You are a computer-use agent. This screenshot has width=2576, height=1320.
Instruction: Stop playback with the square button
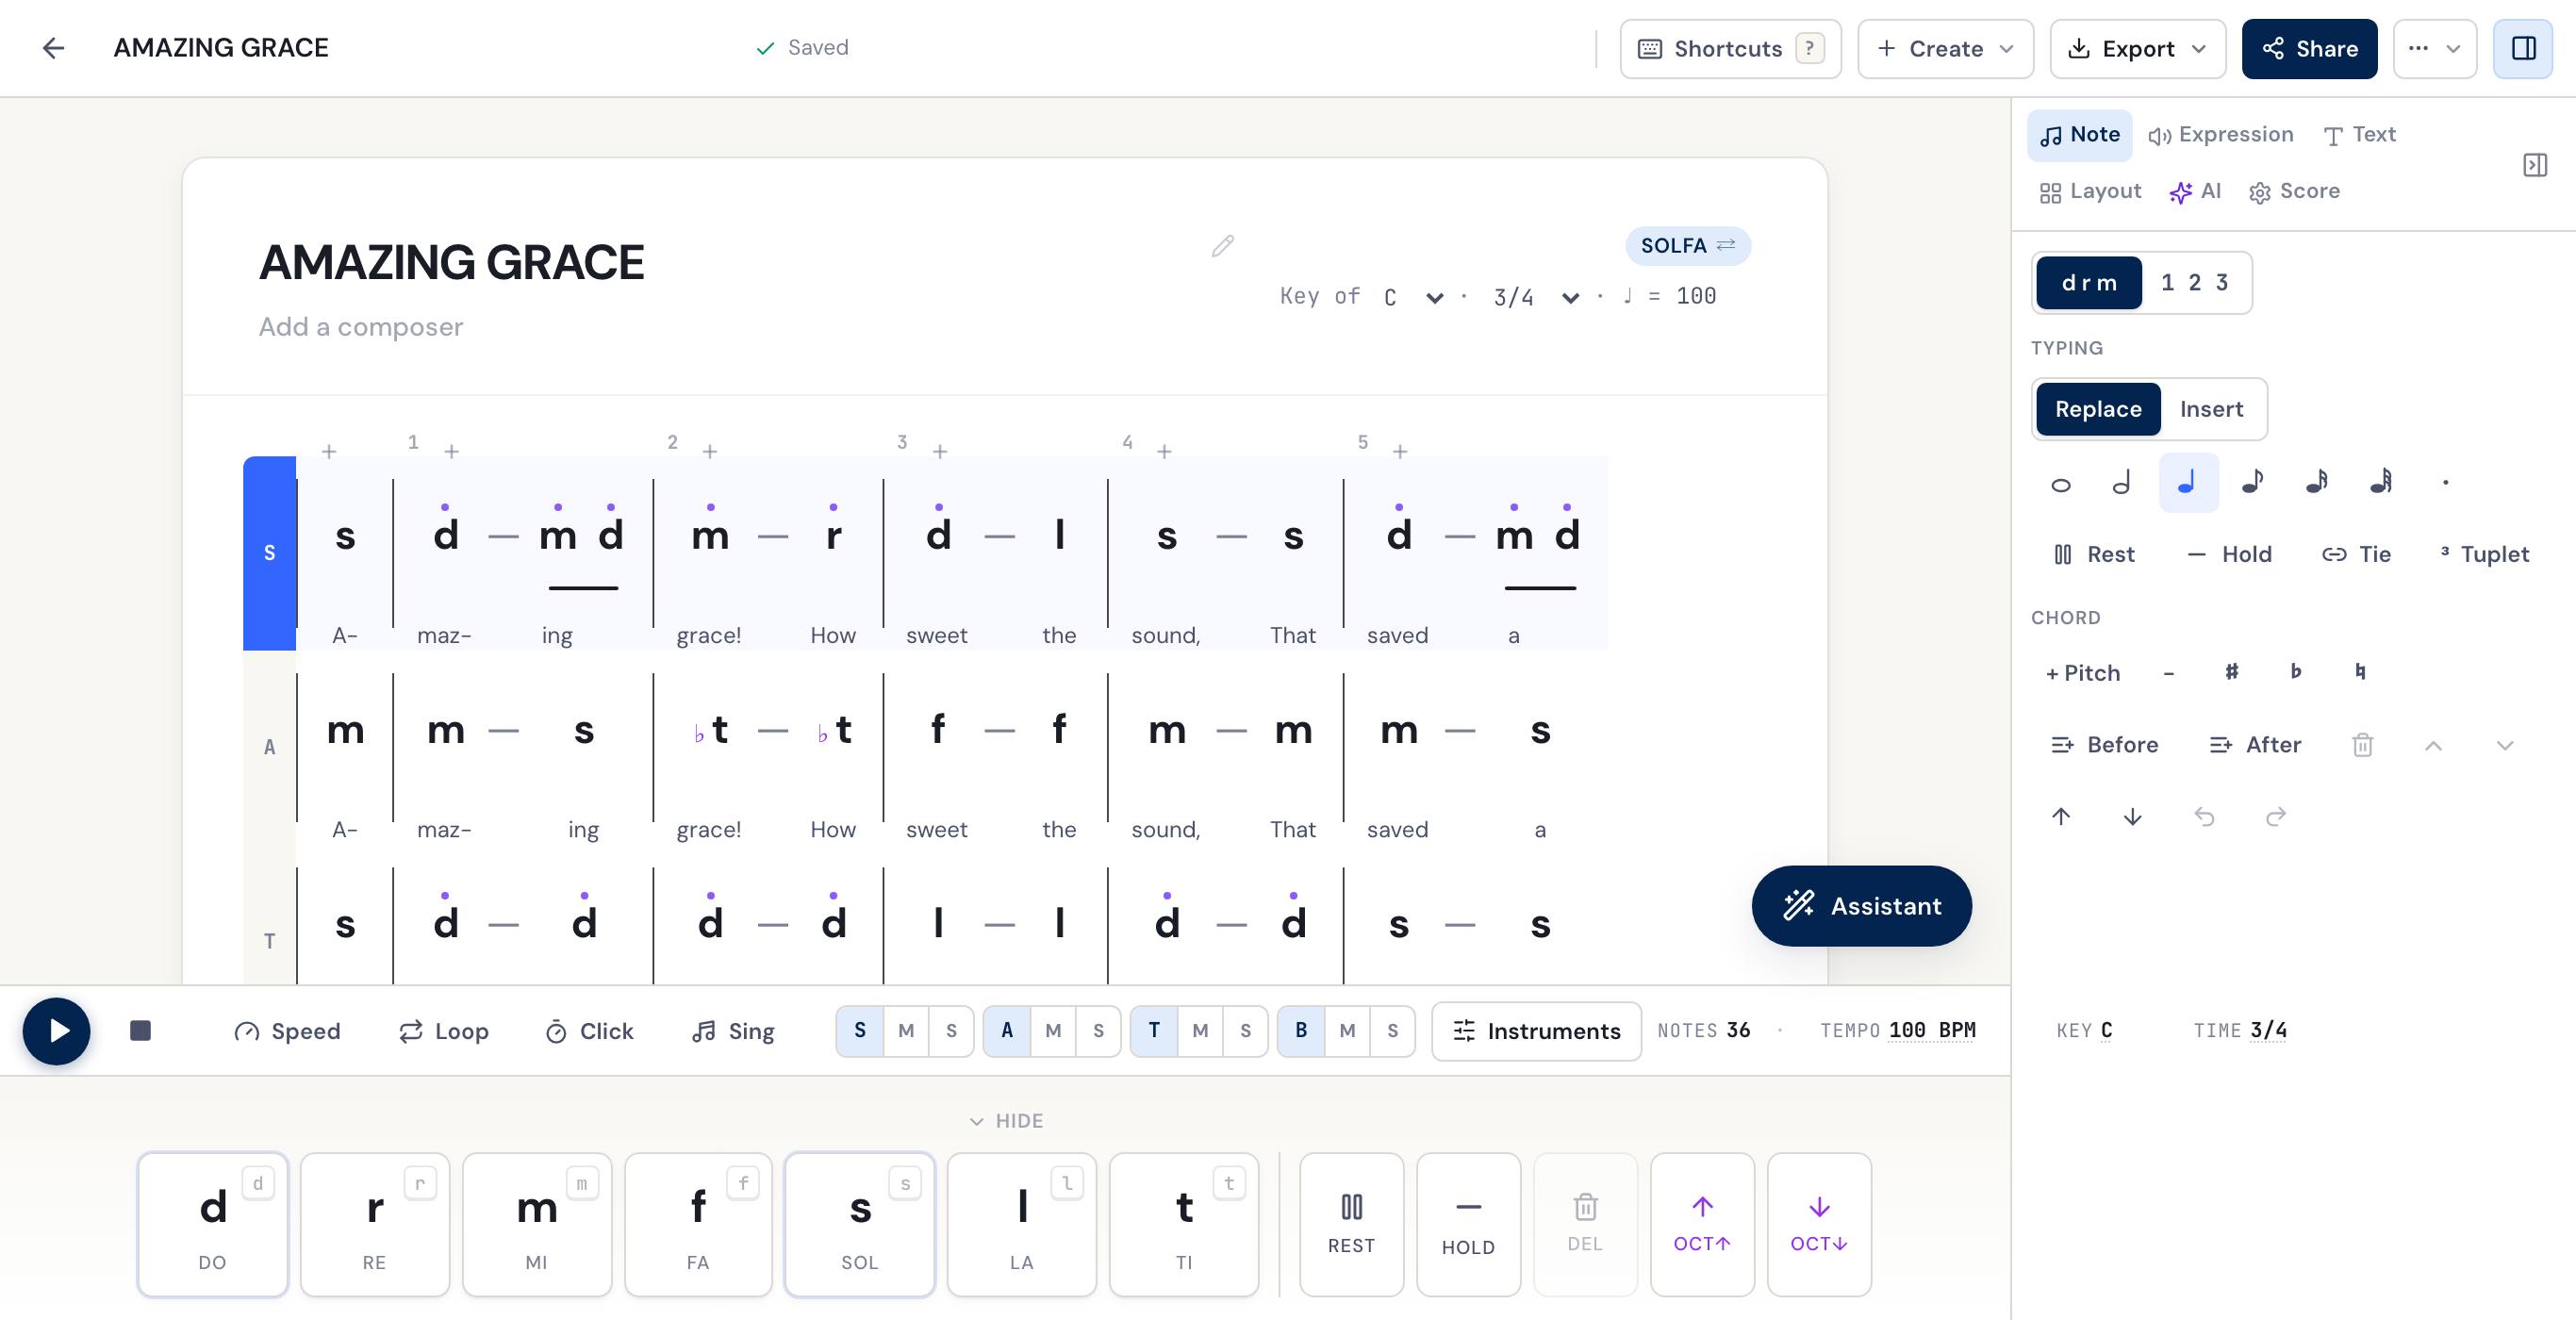tap(141, 1031)
